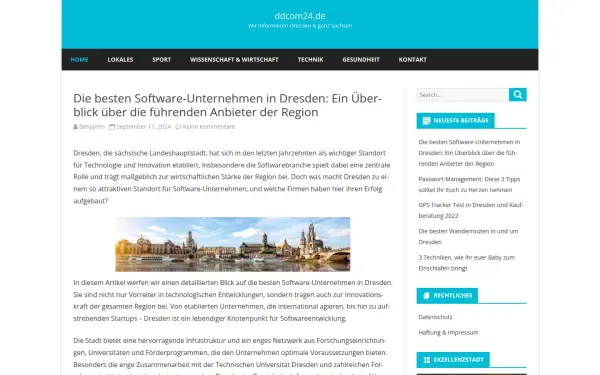Viewport: 600px width, 375px height.
Task: Open the Passwort-Management 3 Tipps post
Action: pos(469,184)
